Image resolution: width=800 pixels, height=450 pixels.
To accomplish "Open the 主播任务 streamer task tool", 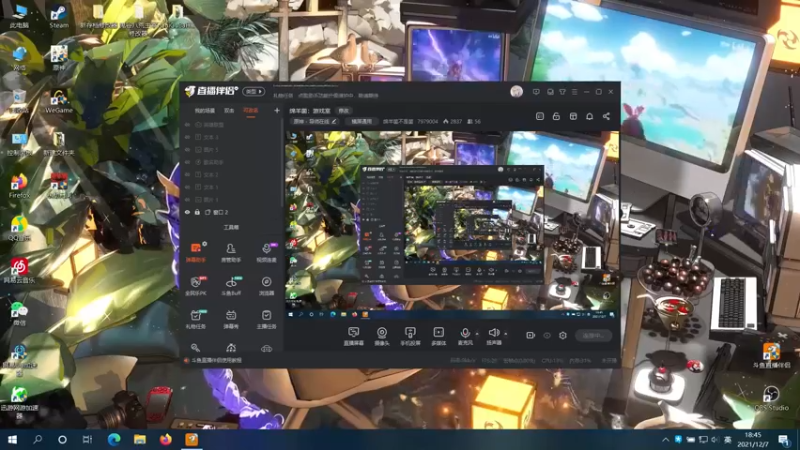I will (x=266, y=319).
